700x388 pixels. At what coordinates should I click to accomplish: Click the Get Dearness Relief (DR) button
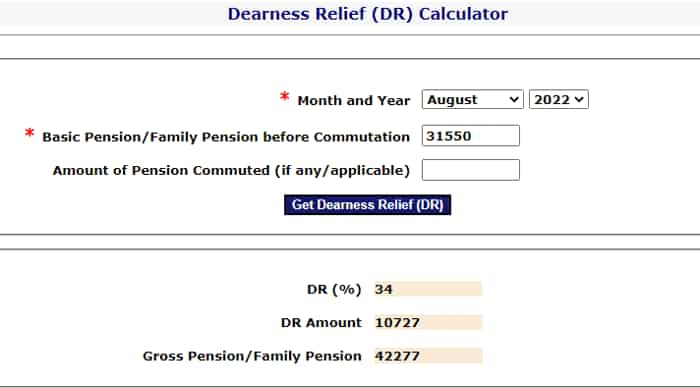tap(367, 204)
